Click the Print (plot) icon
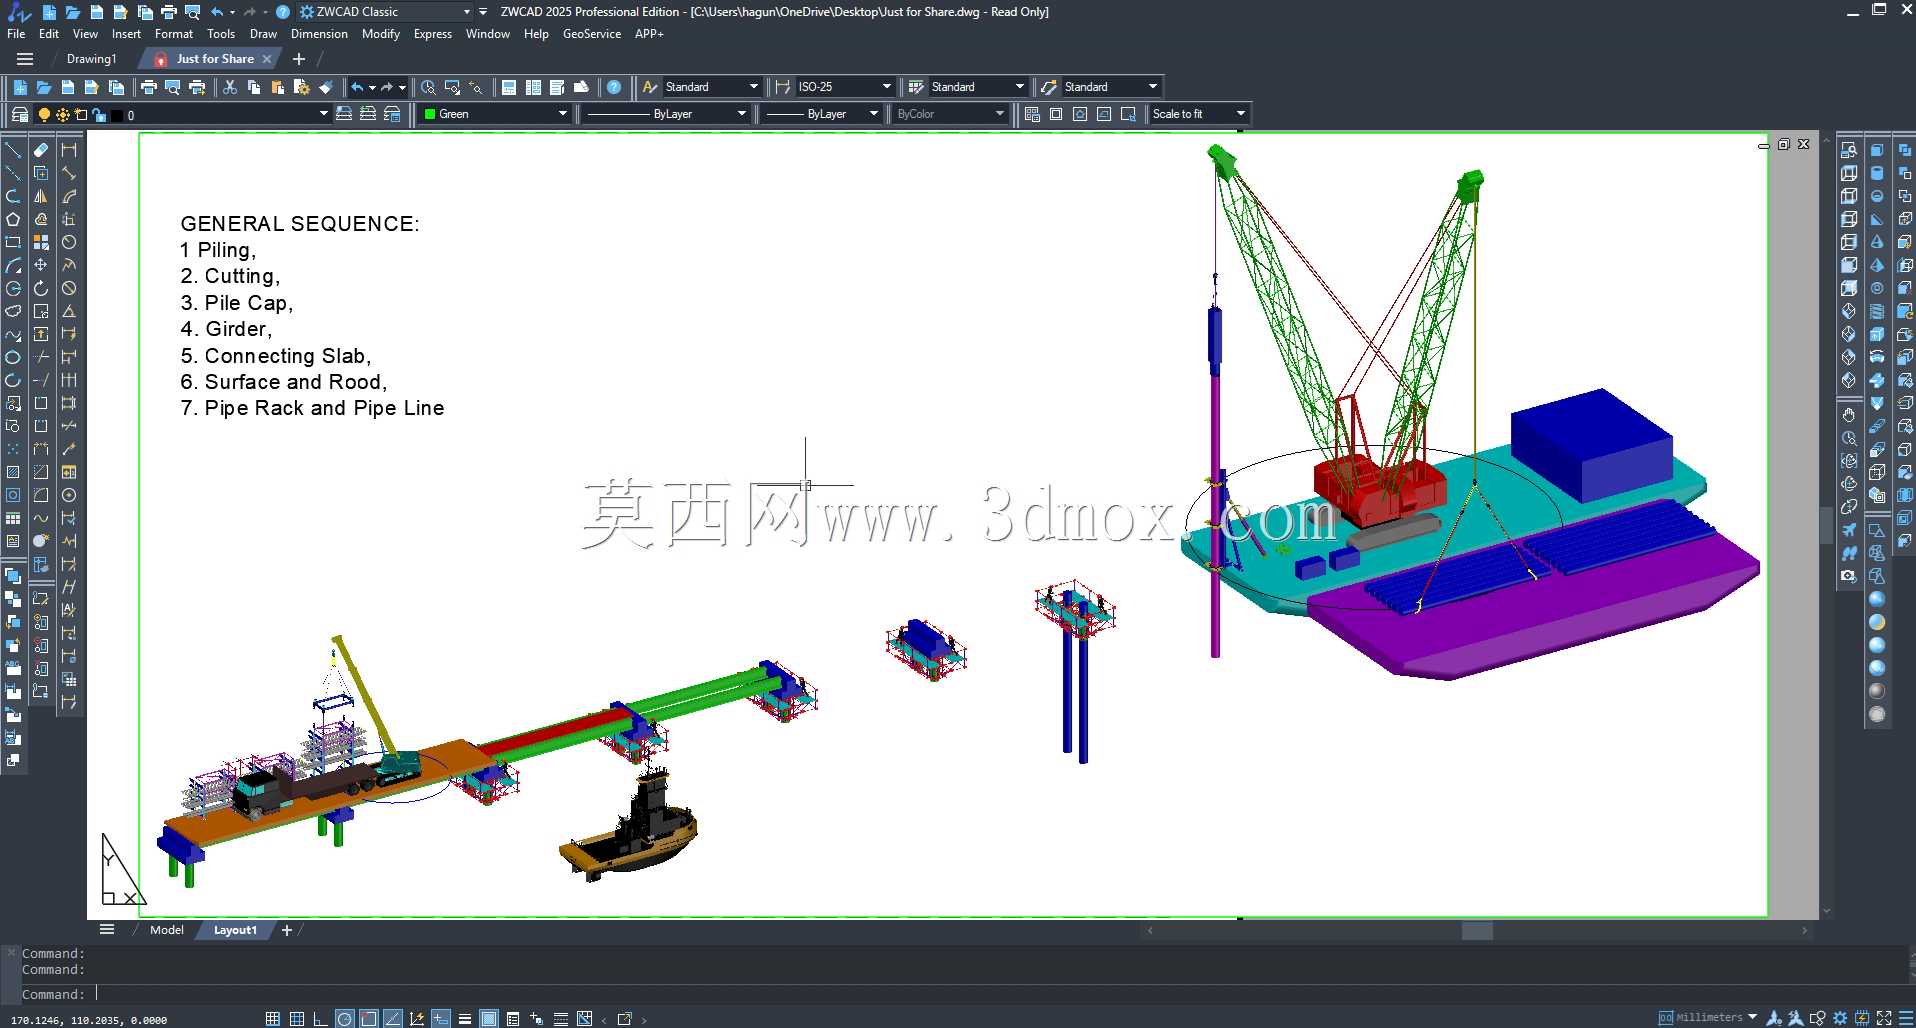 (149, 87)
